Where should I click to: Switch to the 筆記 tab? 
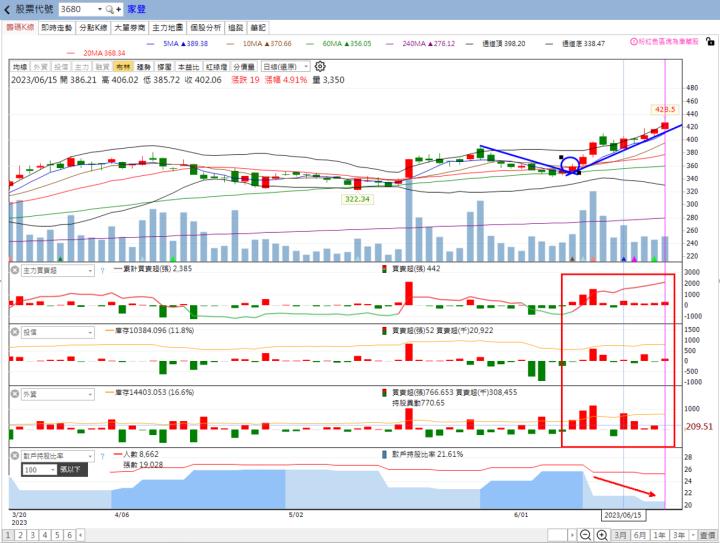258,28
